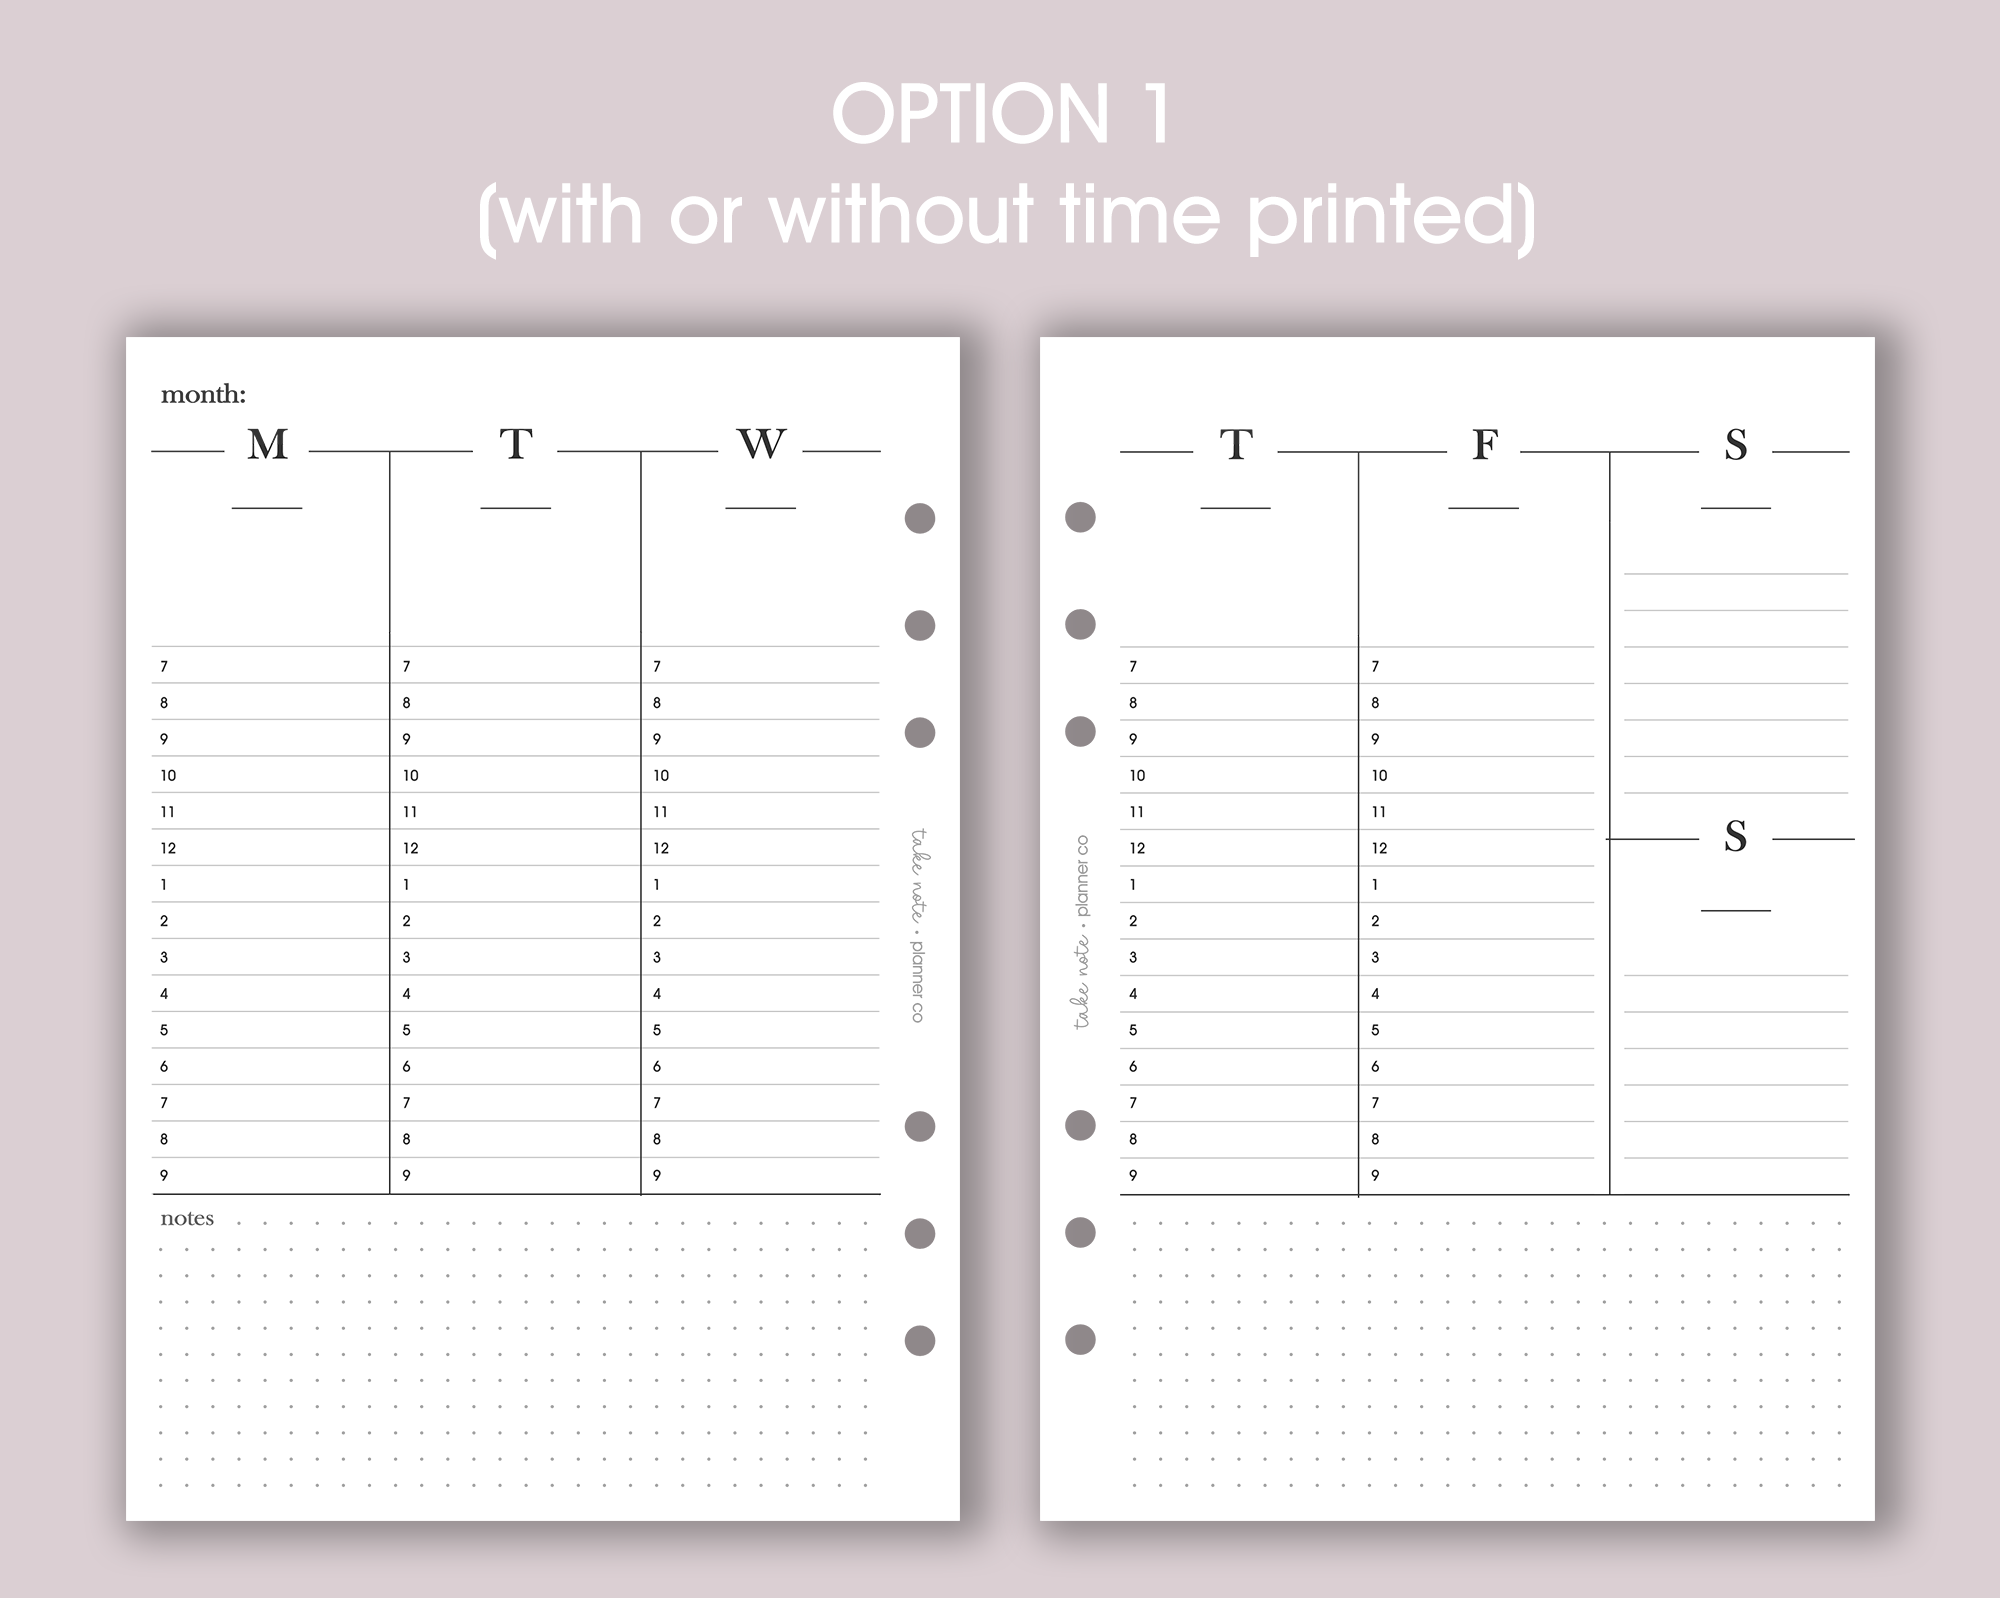Click the 'take note planner co' logo on left page
Screen dimensions: 2000x1598
917,925
